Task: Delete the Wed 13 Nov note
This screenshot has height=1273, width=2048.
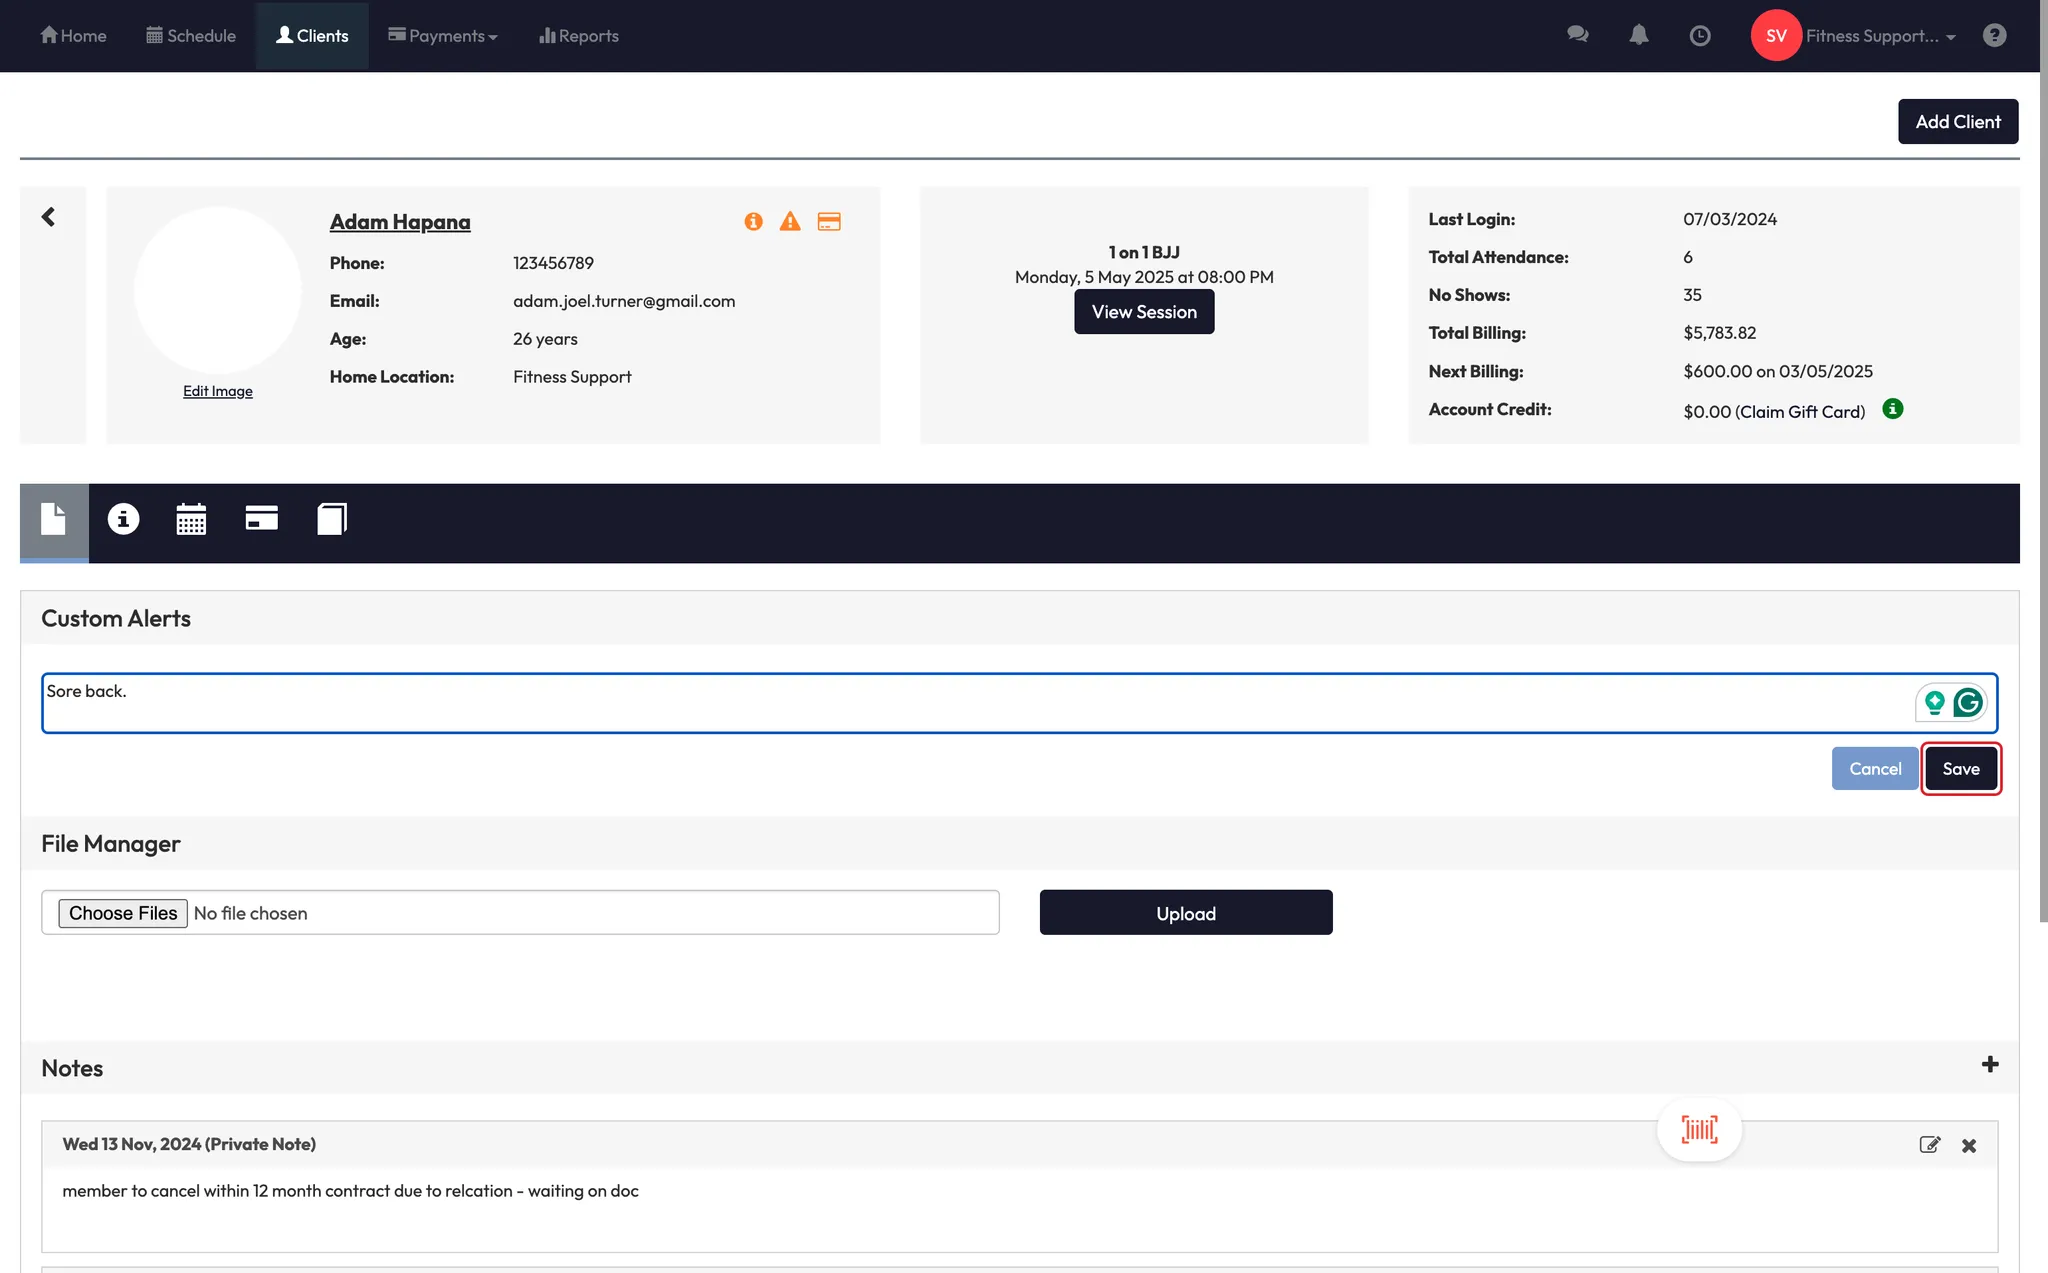Action: (x=1968, y=1146)
